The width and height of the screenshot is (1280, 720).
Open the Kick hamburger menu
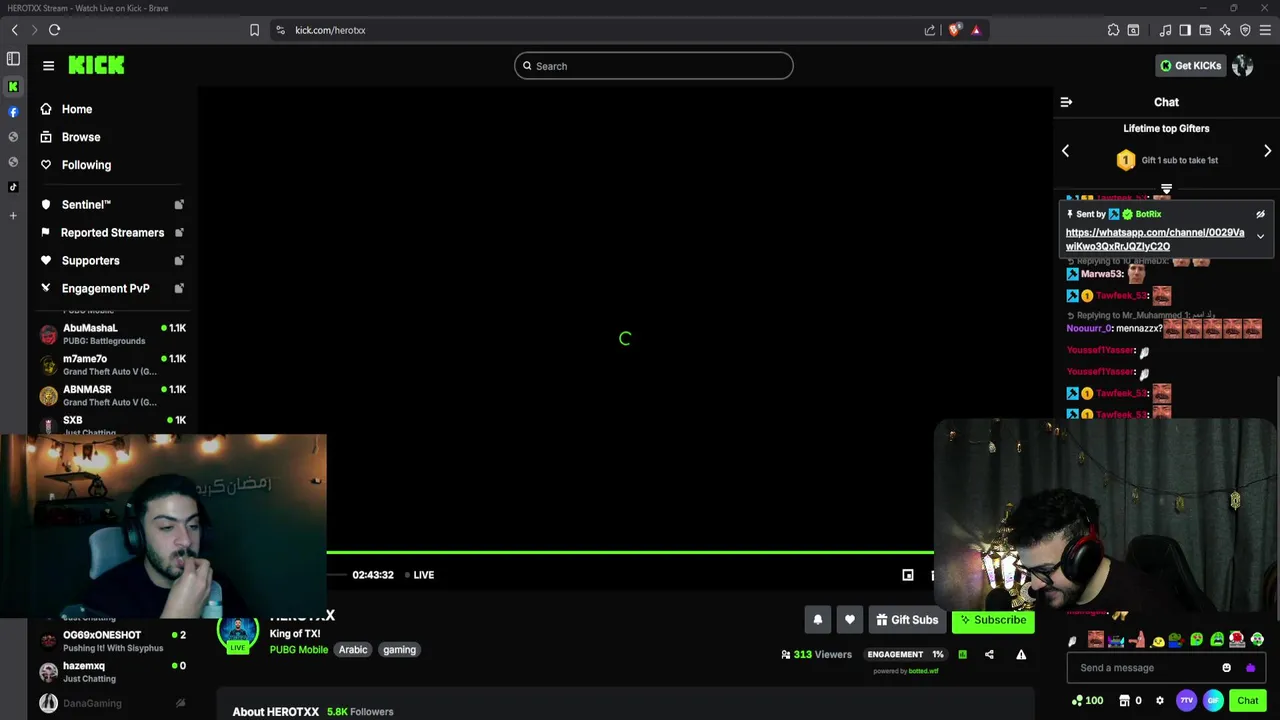[x=48, y=65]
